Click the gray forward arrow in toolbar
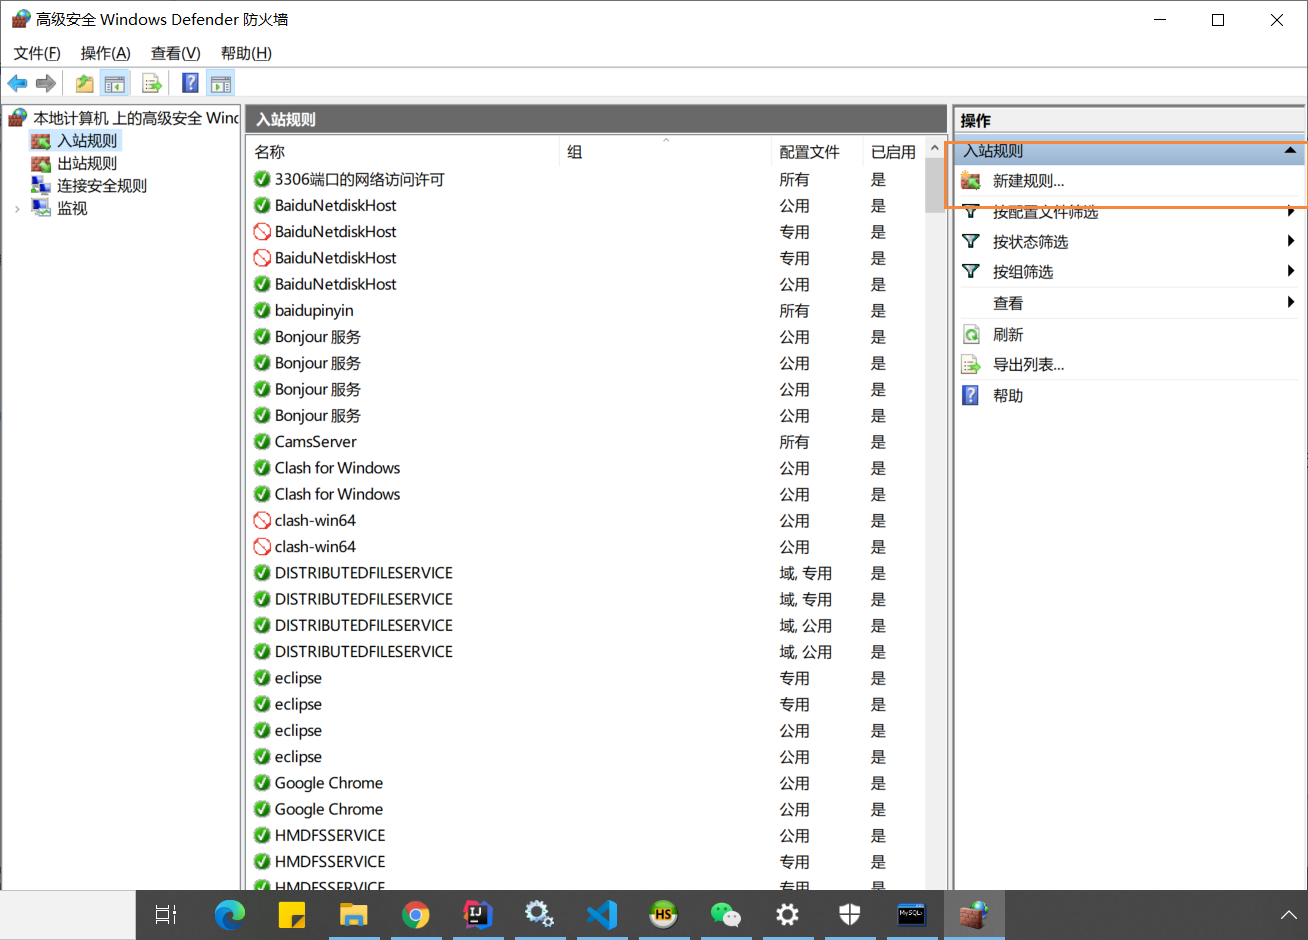The width and height of the screenshot is (1308, 940). [46, 83]
